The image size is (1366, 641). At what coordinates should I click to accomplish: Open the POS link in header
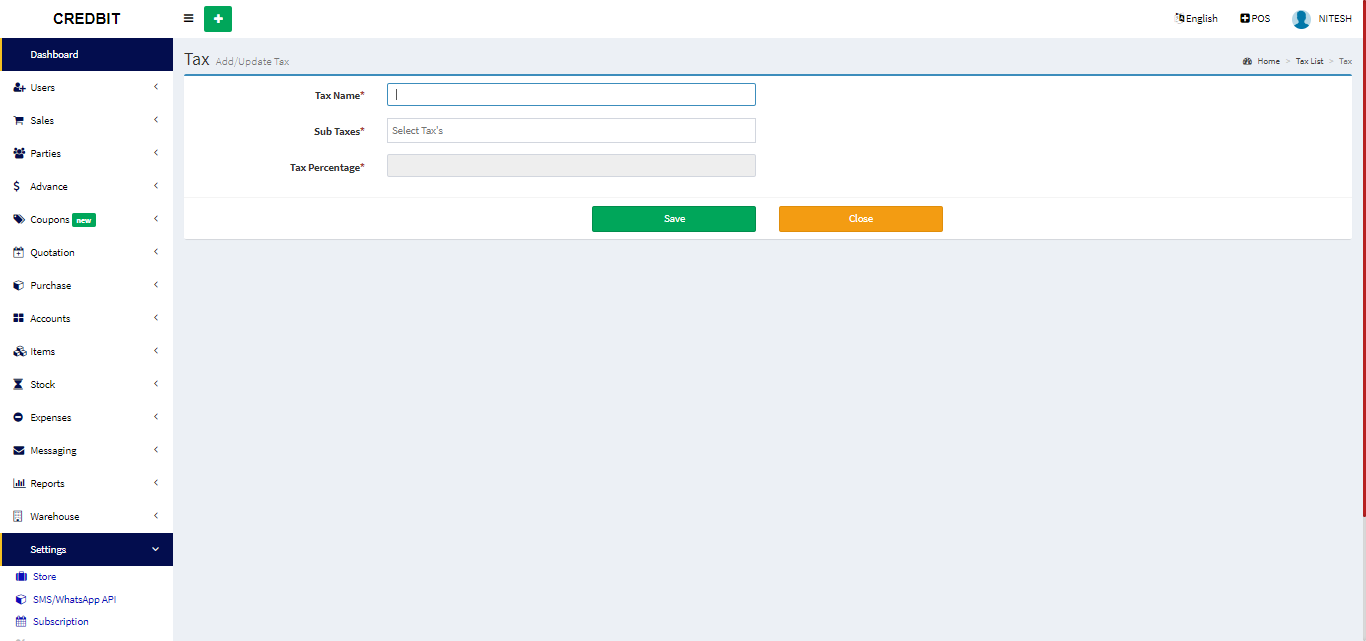click(x=1255, y=18)
